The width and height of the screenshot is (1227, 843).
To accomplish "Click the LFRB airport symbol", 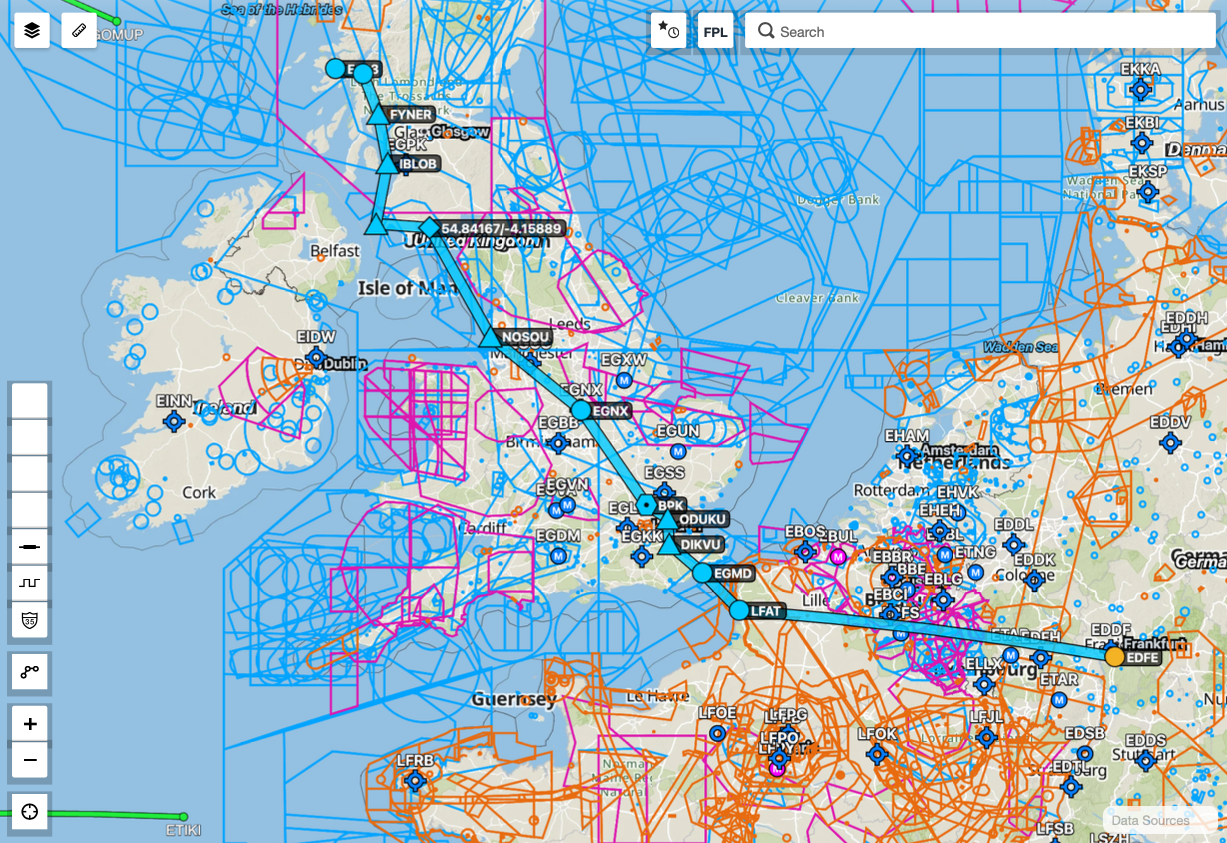I will (x=414, y=779).
